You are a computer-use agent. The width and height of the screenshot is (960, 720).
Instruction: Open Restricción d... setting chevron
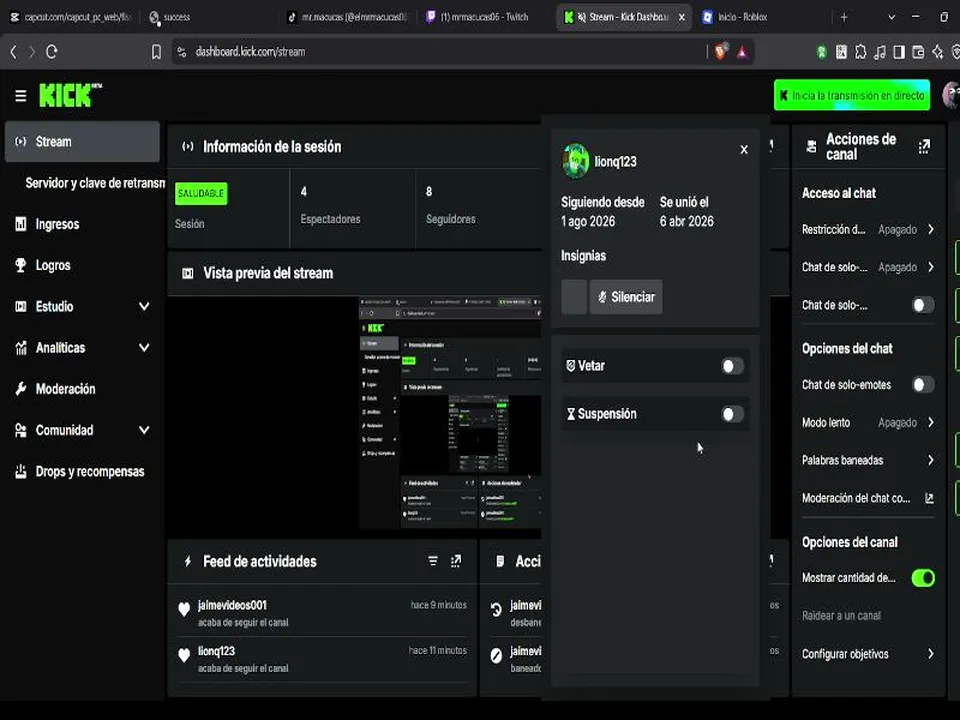pyautogui.click(x=931, y=230)
